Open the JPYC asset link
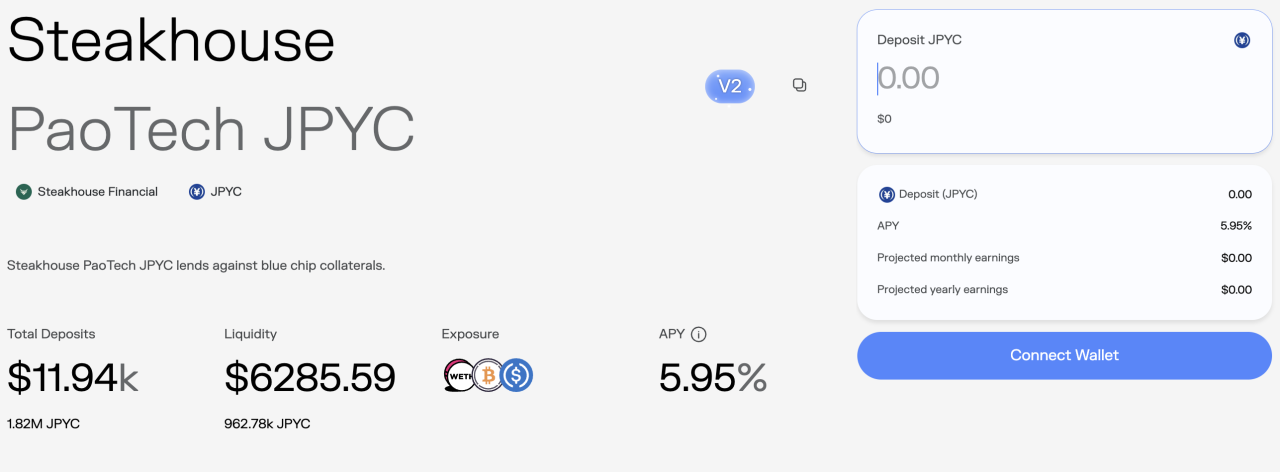Image resolution: width=1280 pixels, height=472 pixels. point(226,192)
